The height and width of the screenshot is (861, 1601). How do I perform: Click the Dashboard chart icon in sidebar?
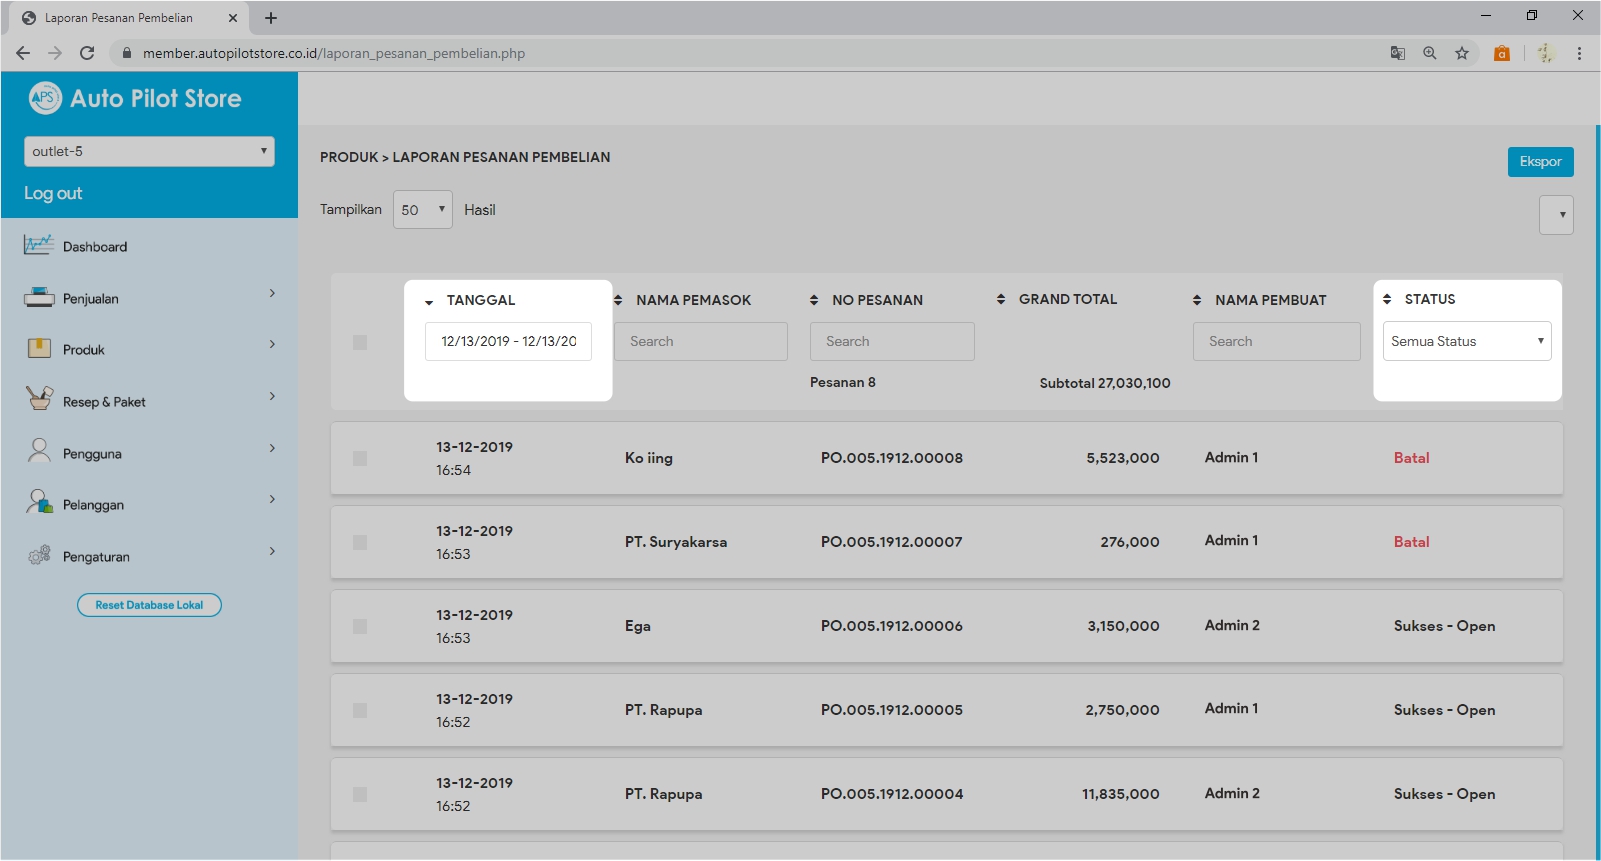(39, 245)
